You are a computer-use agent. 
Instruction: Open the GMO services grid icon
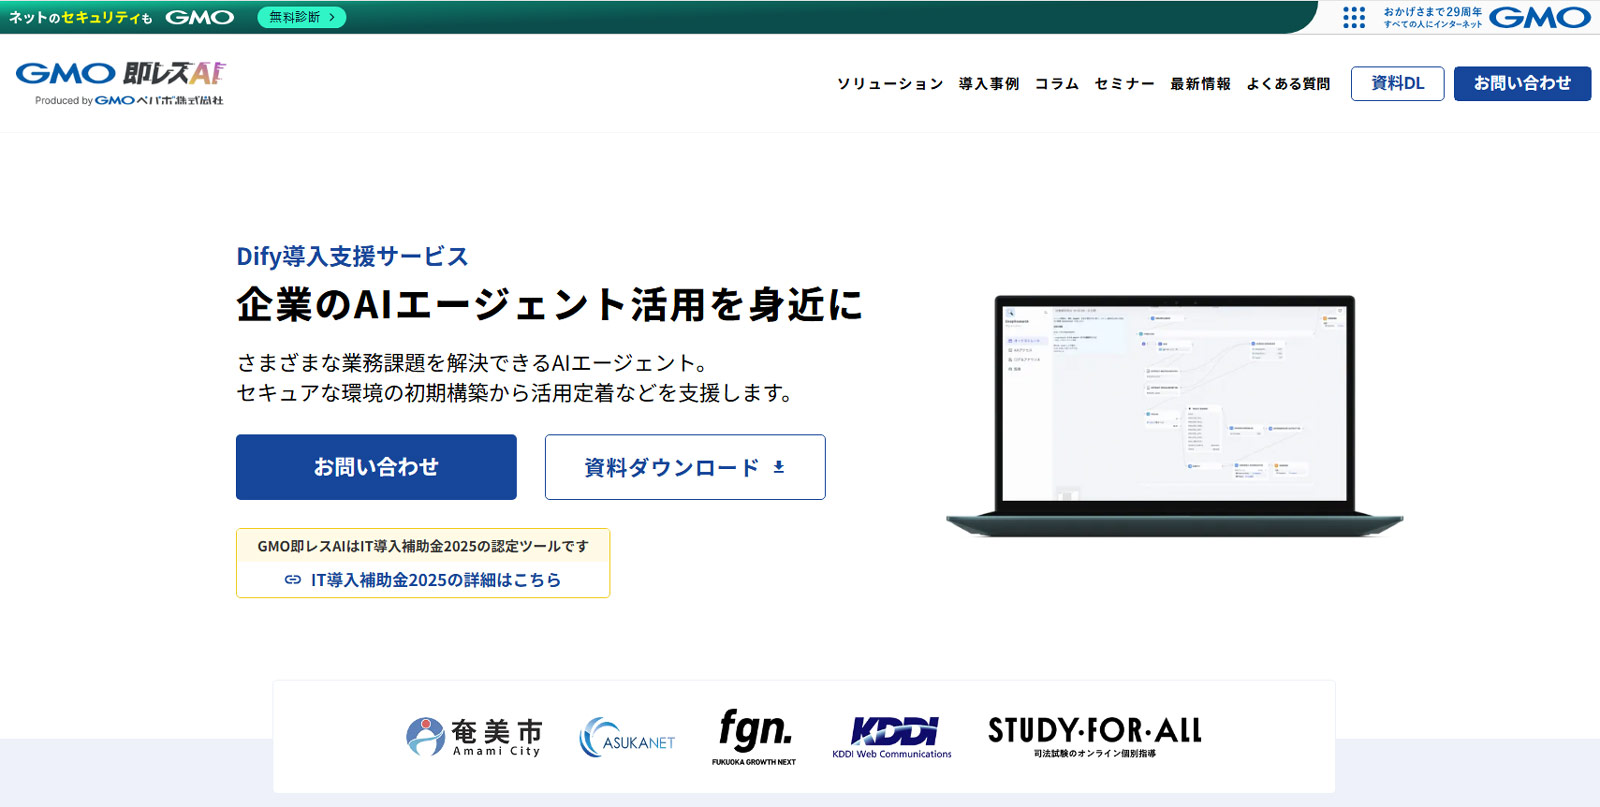click(1354, 17)
